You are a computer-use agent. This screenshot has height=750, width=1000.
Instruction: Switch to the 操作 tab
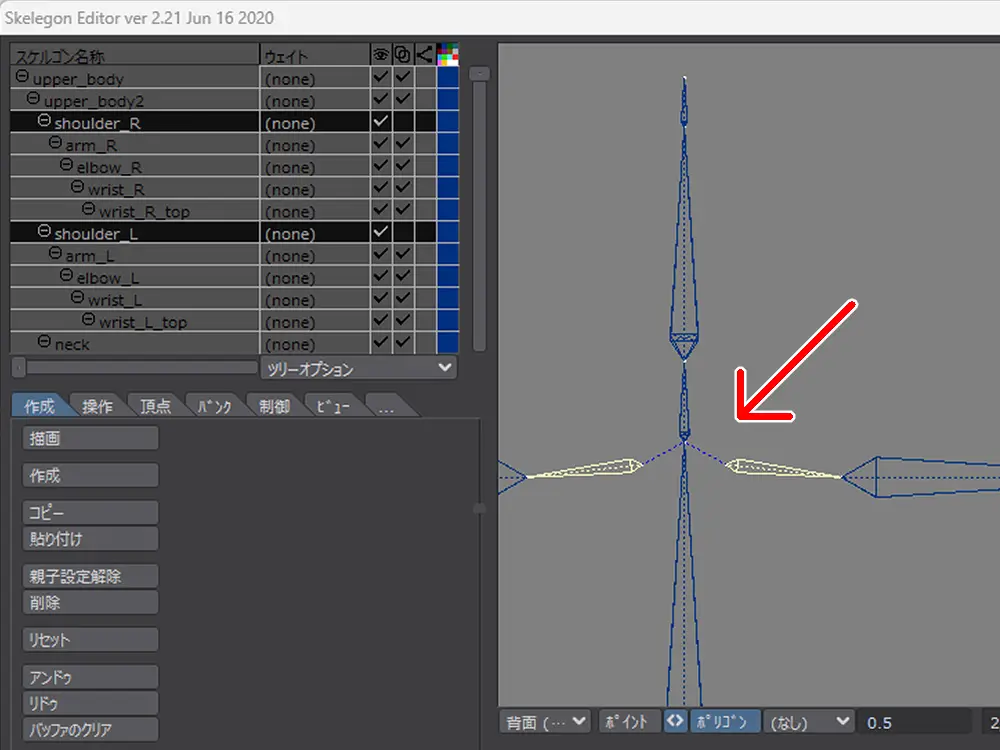98,406
